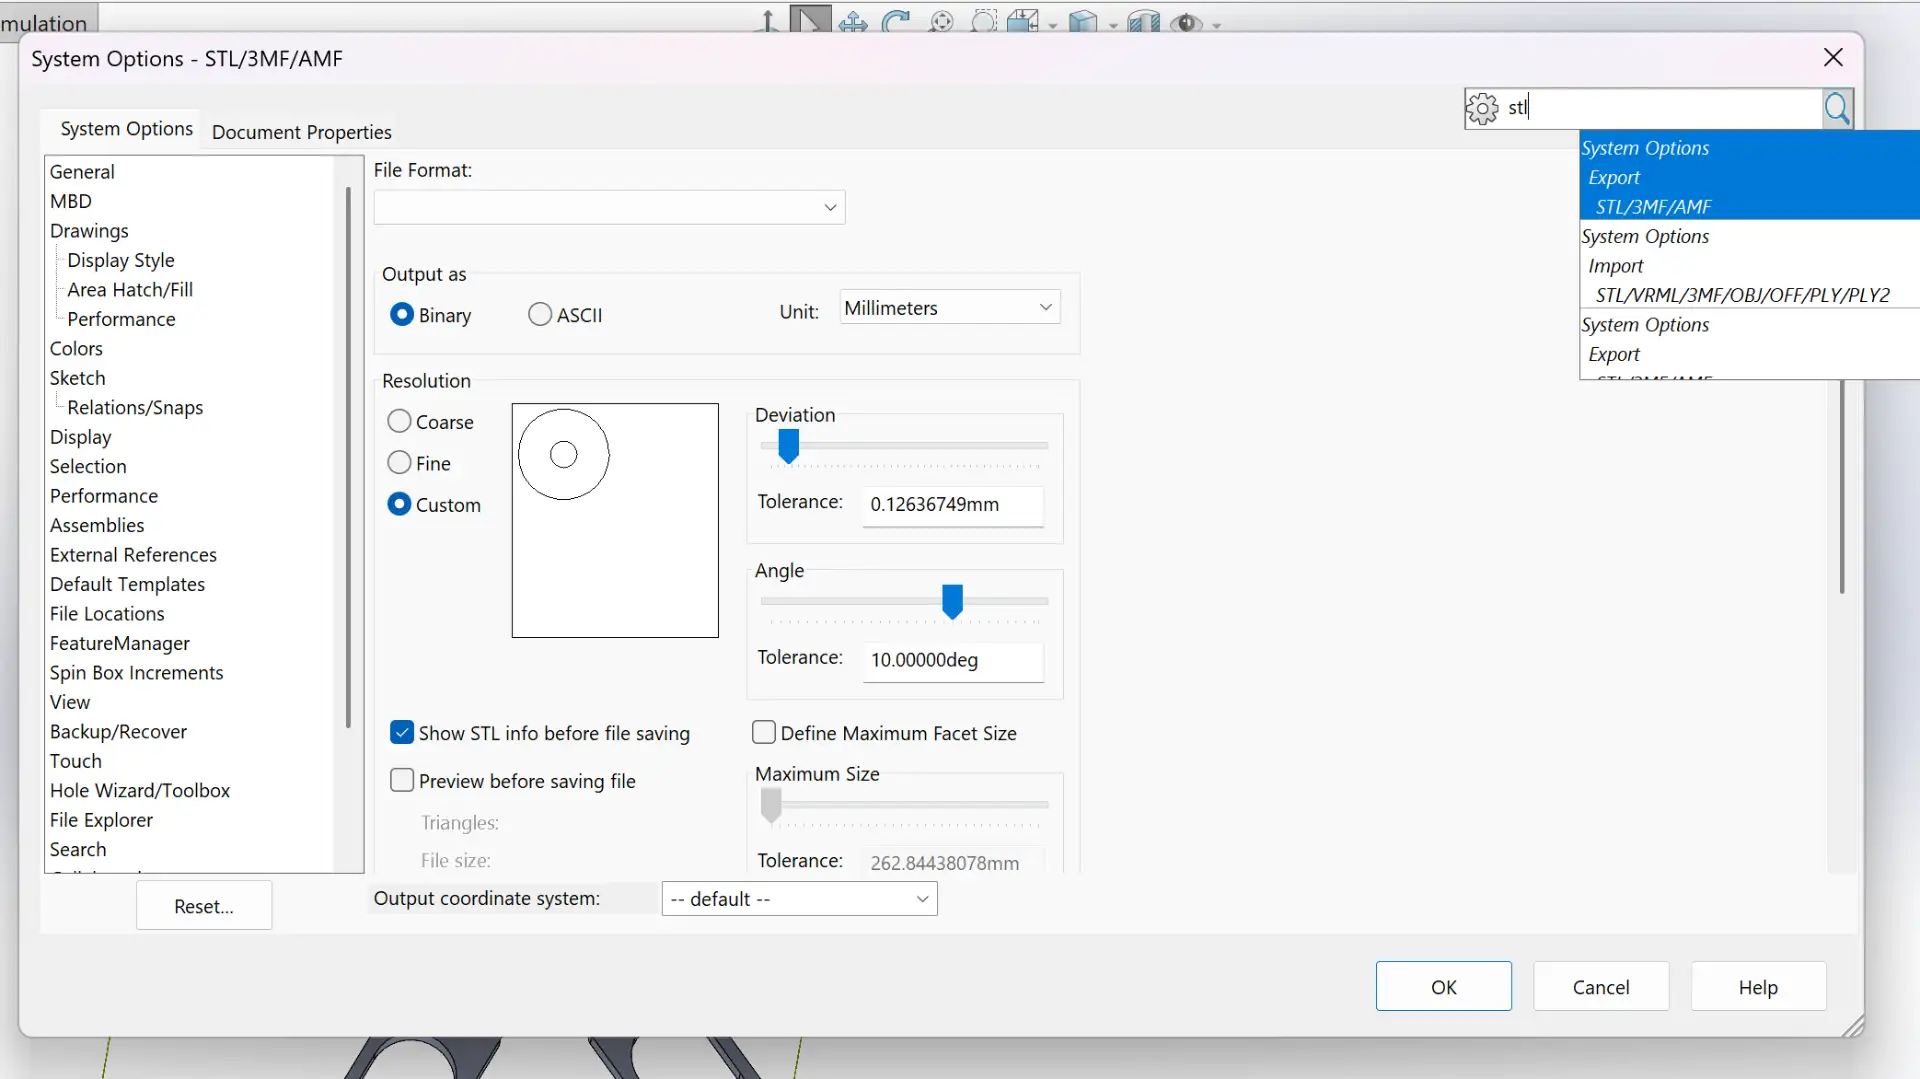This screenshot has height=1079, width=1920.
Task: Open the Unit dropdown showing Millimeters
Action: point(950,307)
